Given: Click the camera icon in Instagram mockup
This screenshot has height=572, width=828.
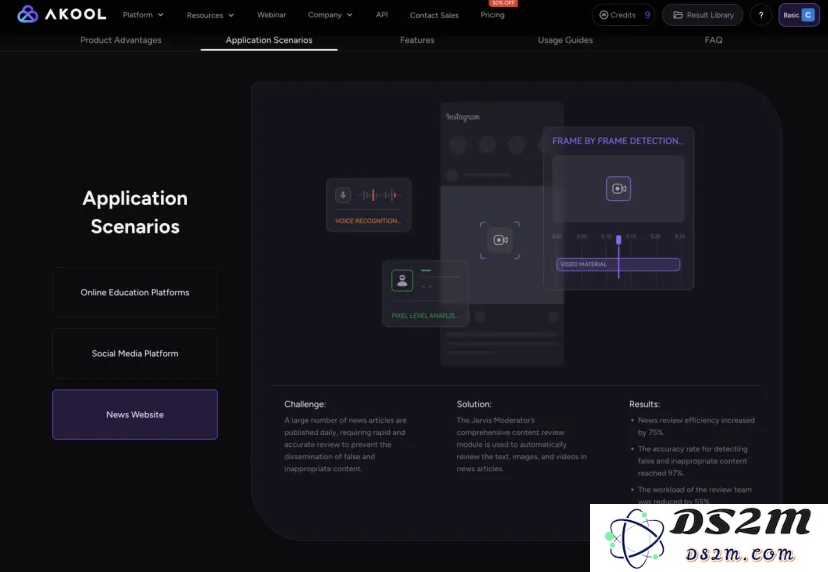Looking at the screenshot, I should tap(500, 240).
